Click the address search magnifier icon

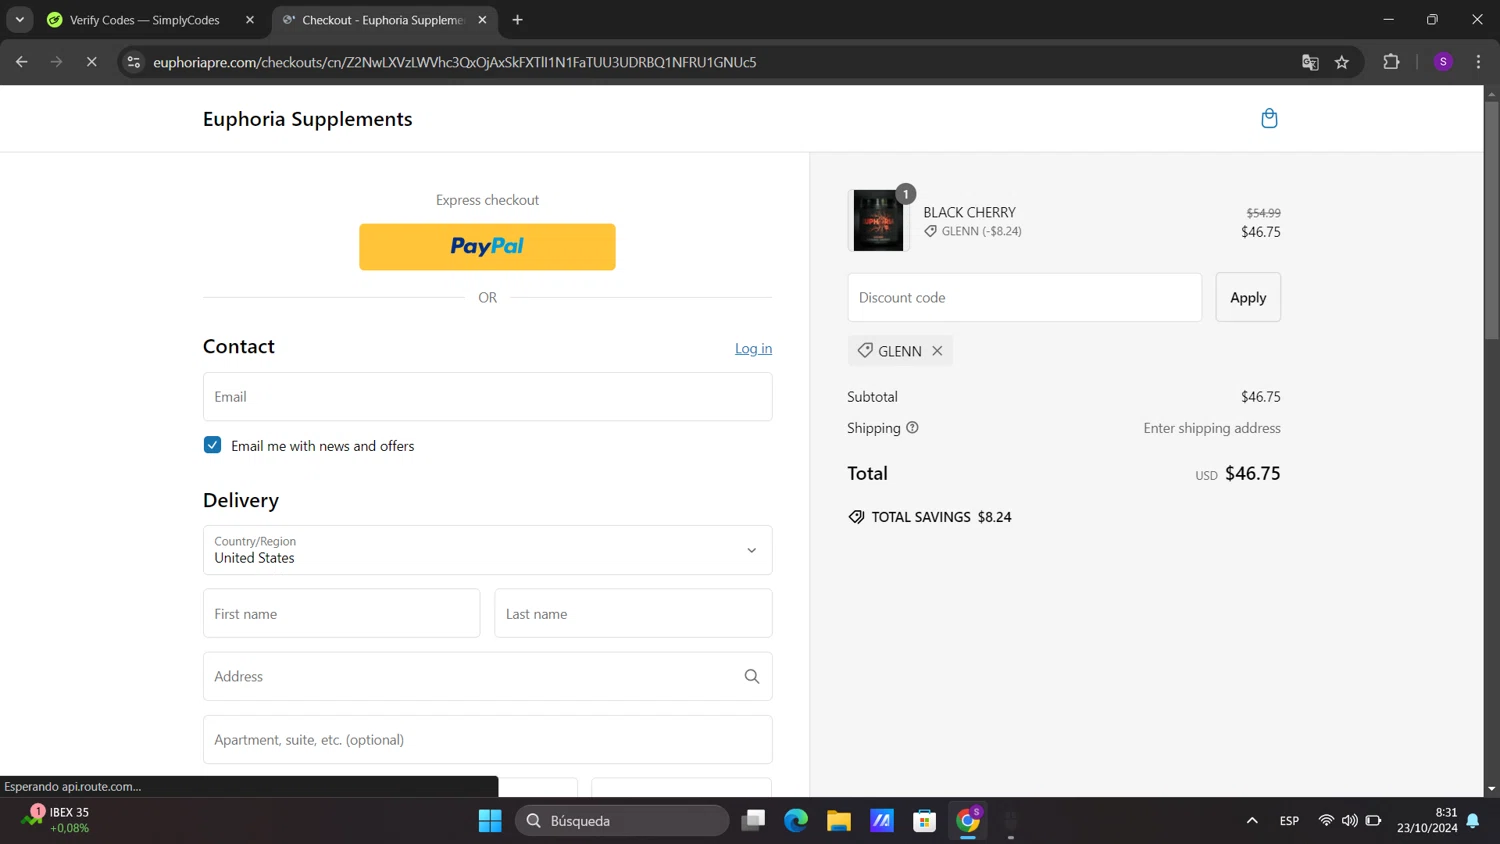click(x=752, y=677)
